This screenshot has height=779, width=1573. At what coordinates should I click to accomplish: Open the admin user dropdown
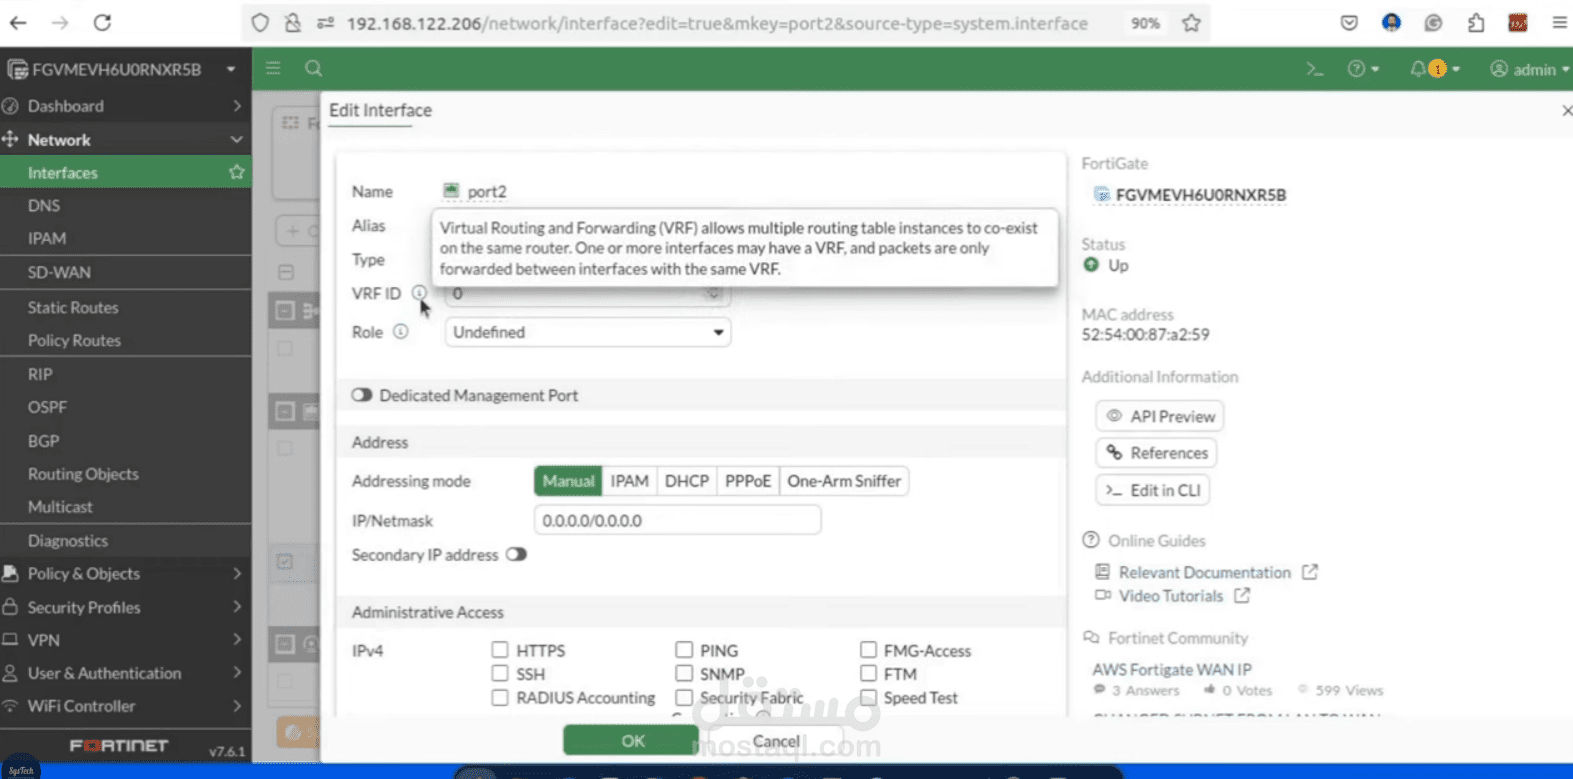[1529, 69]
